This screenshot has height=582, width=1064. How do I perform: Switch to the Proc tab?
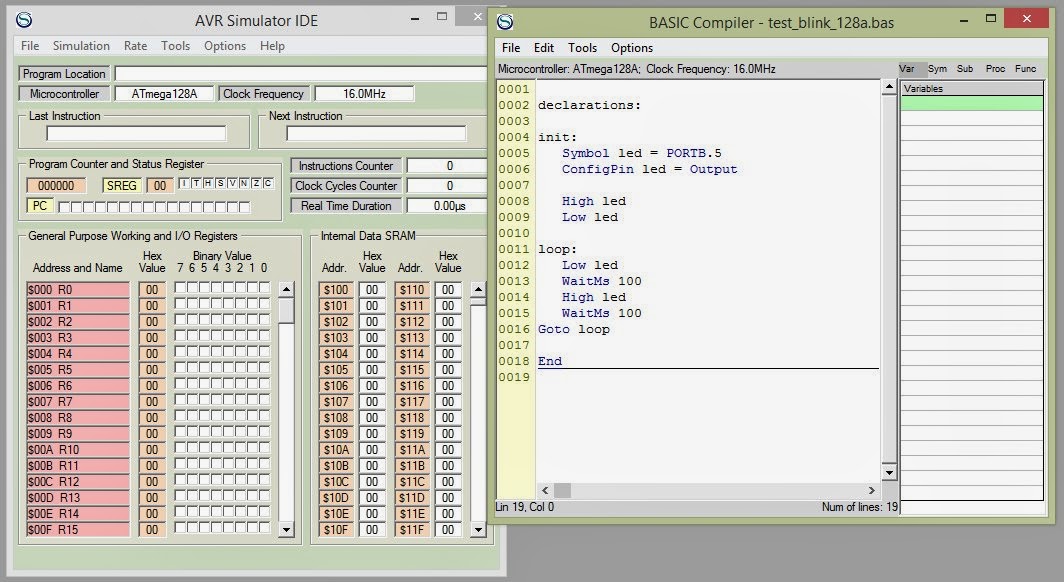coord(995,69)
